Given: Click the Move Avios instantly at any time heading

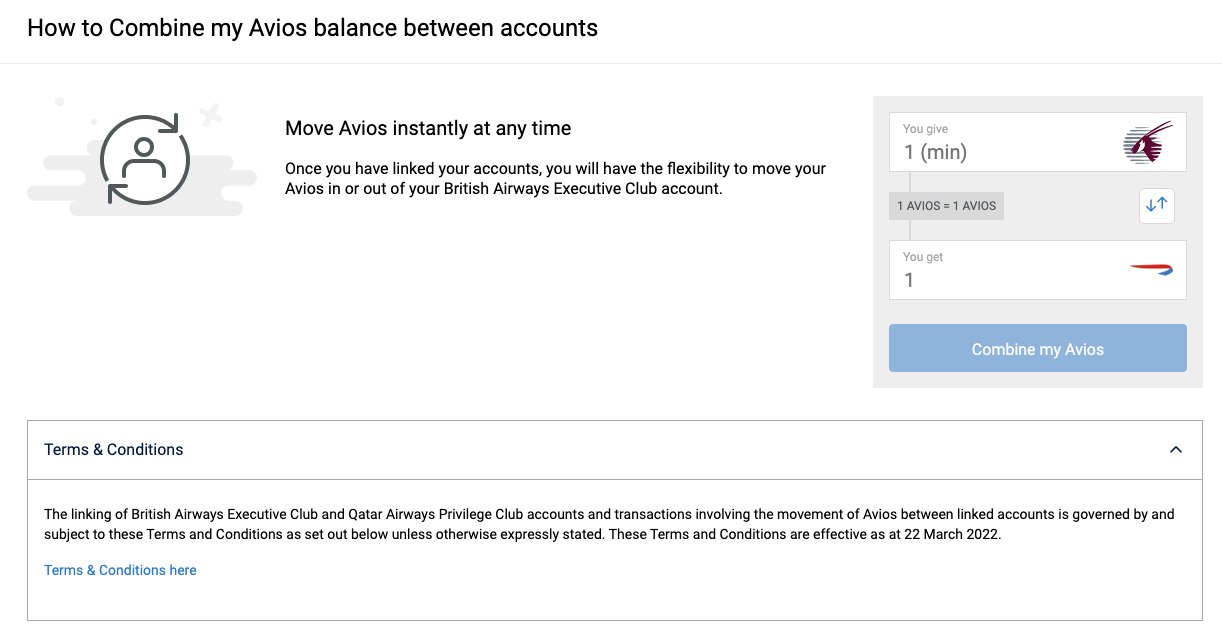Looking at the screenshot, I should click(x=428, y=128).
